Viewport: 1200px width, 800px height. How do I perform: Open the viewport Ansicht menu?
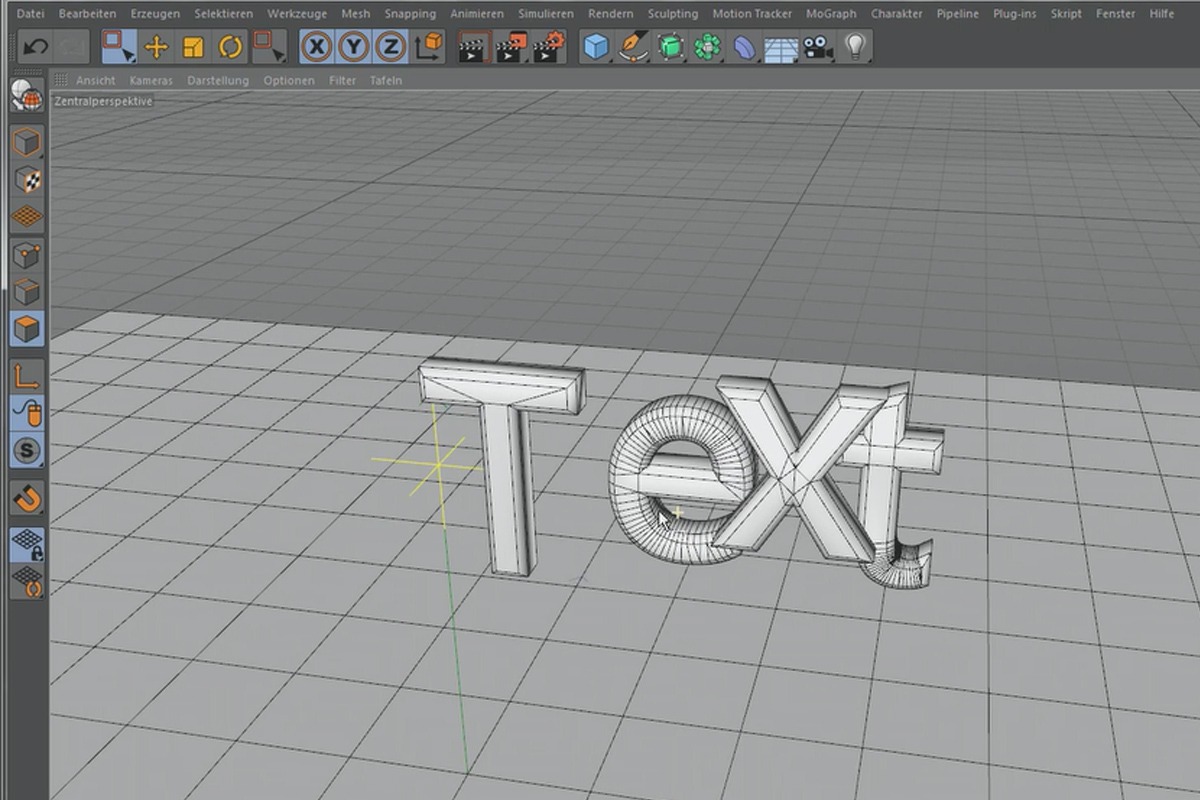[x=96, y=80]
